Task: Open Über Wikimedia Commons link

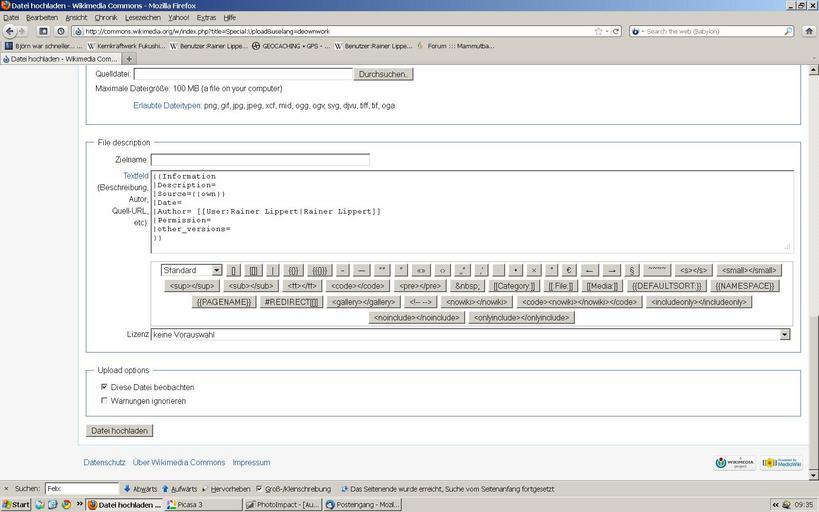Action: click(x=179, y=462)
